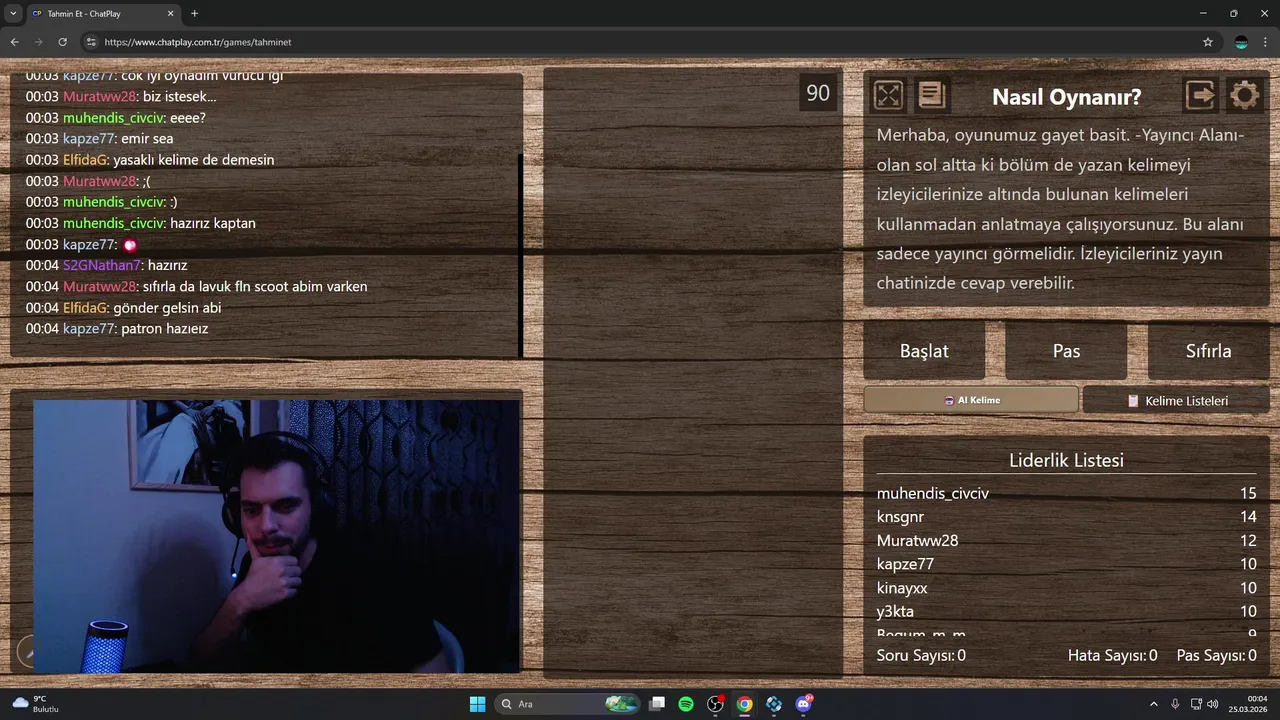This screenshot has height=720, width=1280.
Task: Bookmark this page with the star
Action: click(x=1208, y=42)
